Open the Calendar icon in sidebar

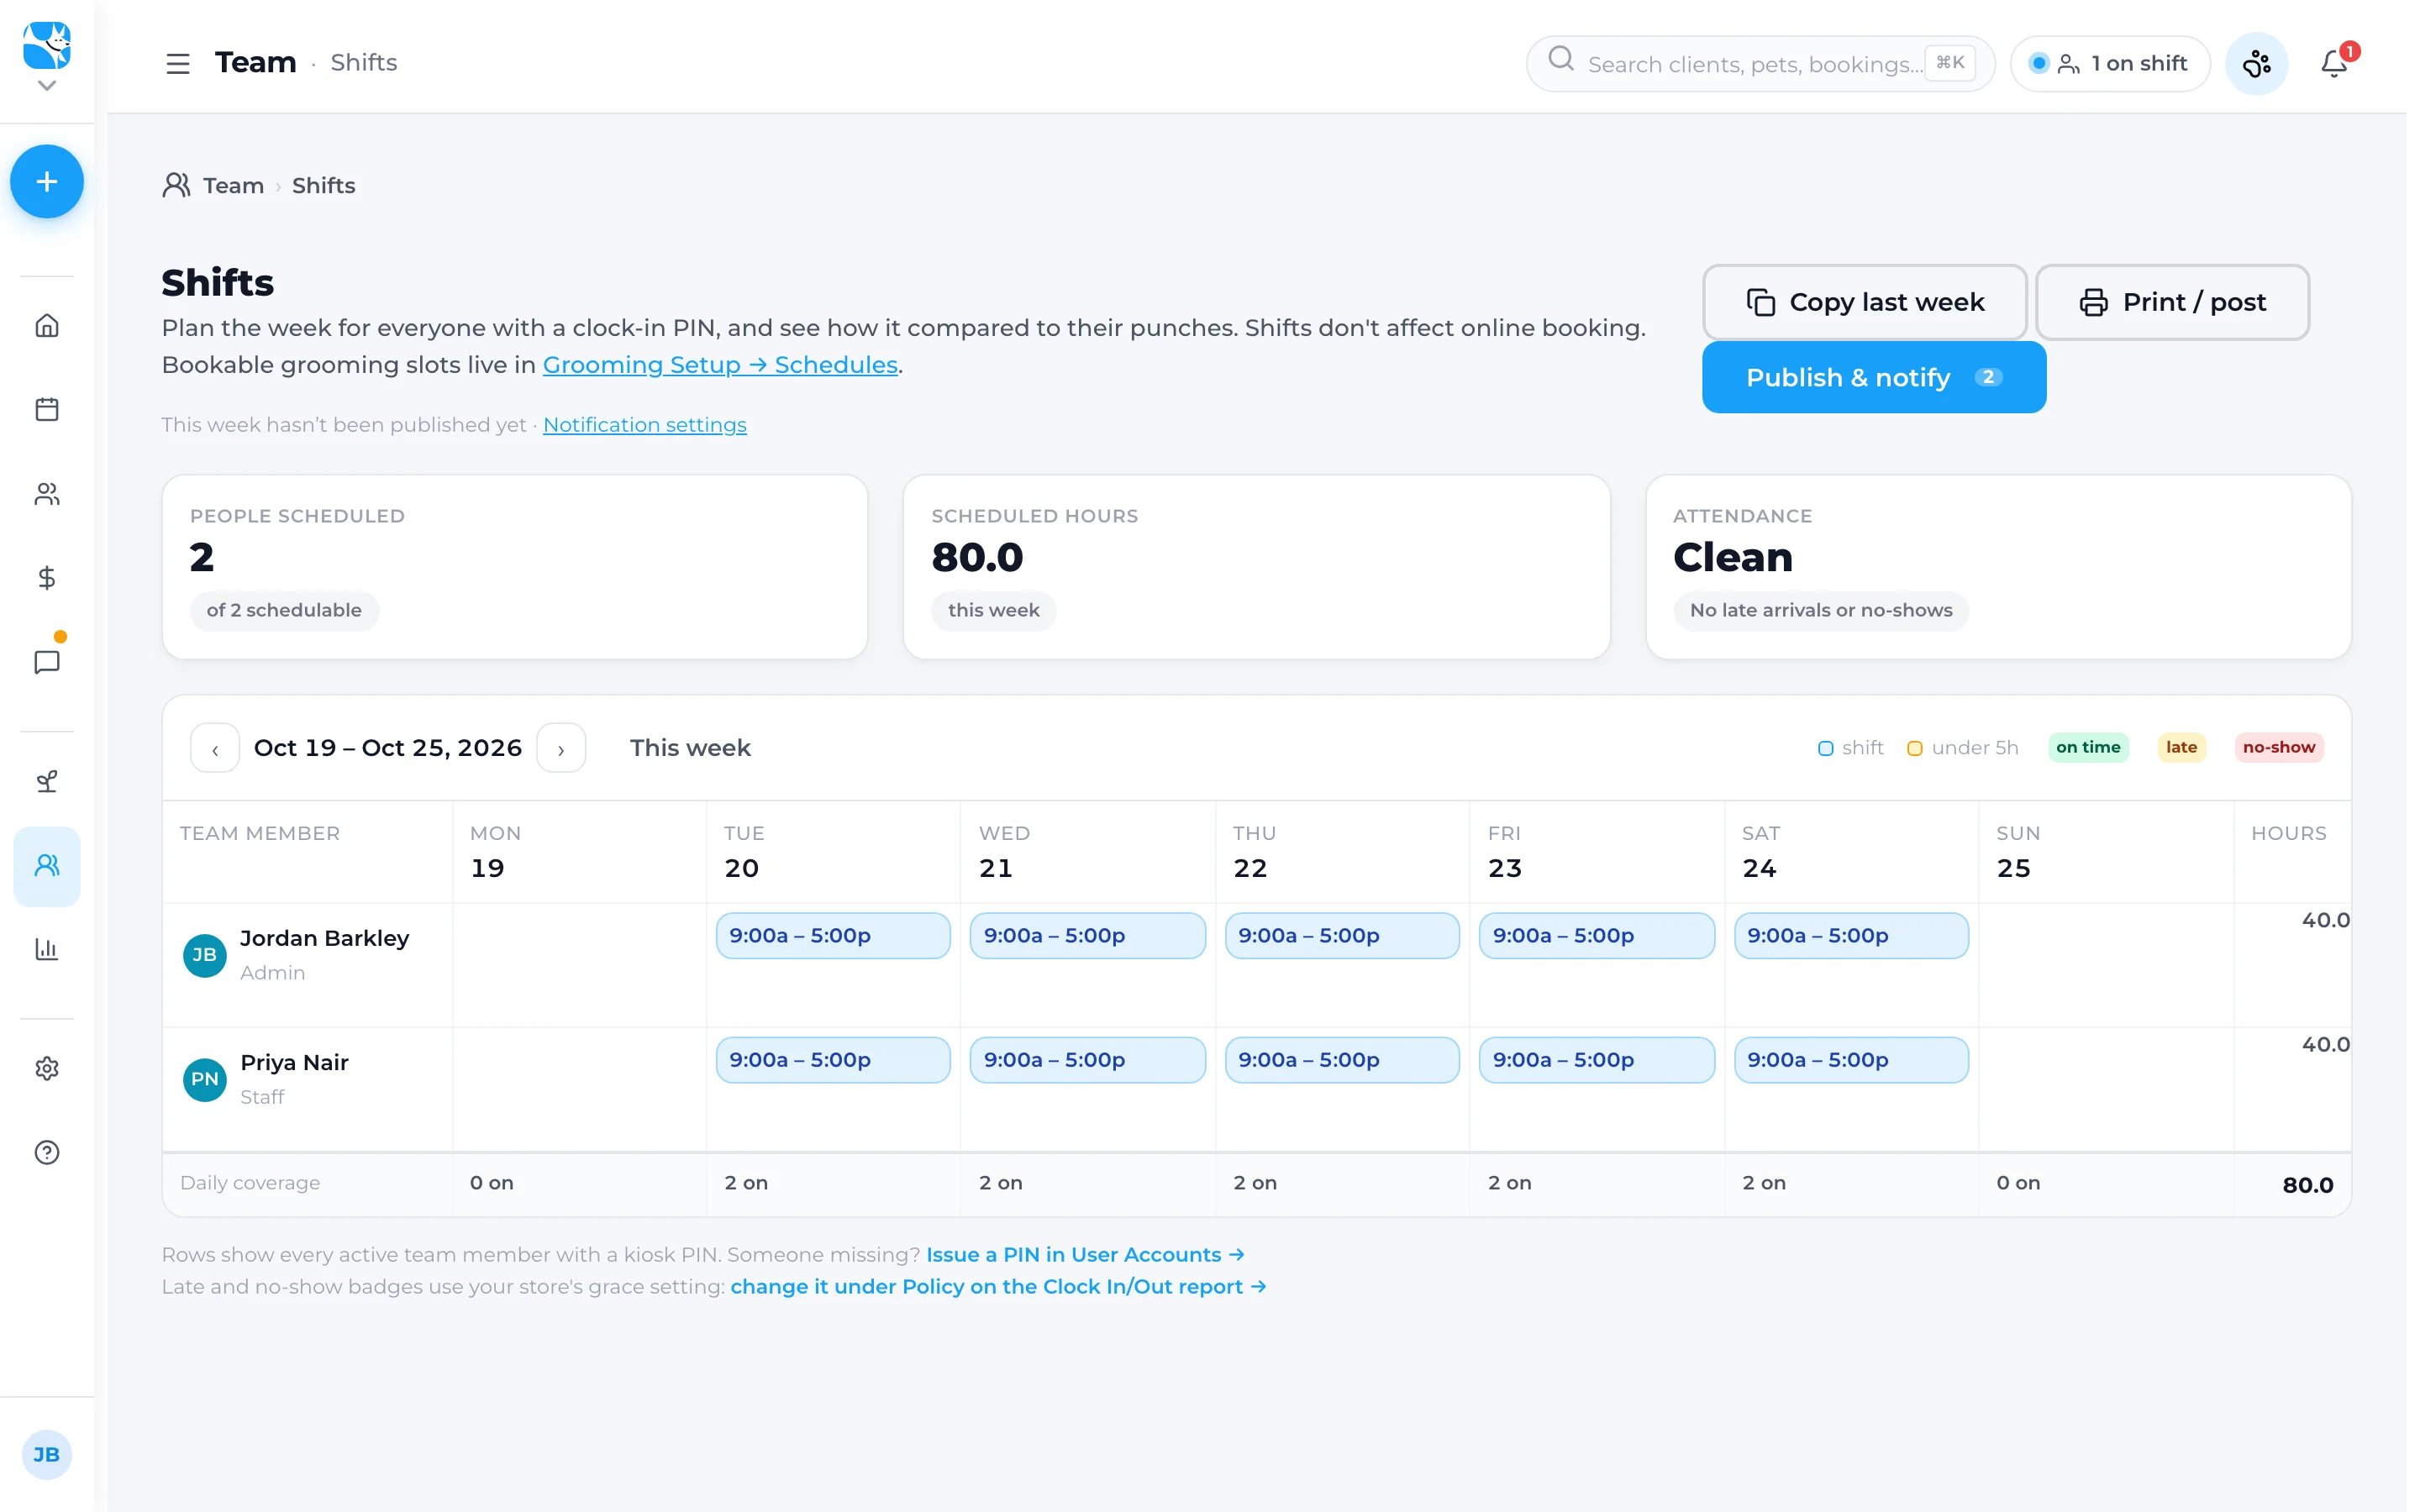click(46, 410)
